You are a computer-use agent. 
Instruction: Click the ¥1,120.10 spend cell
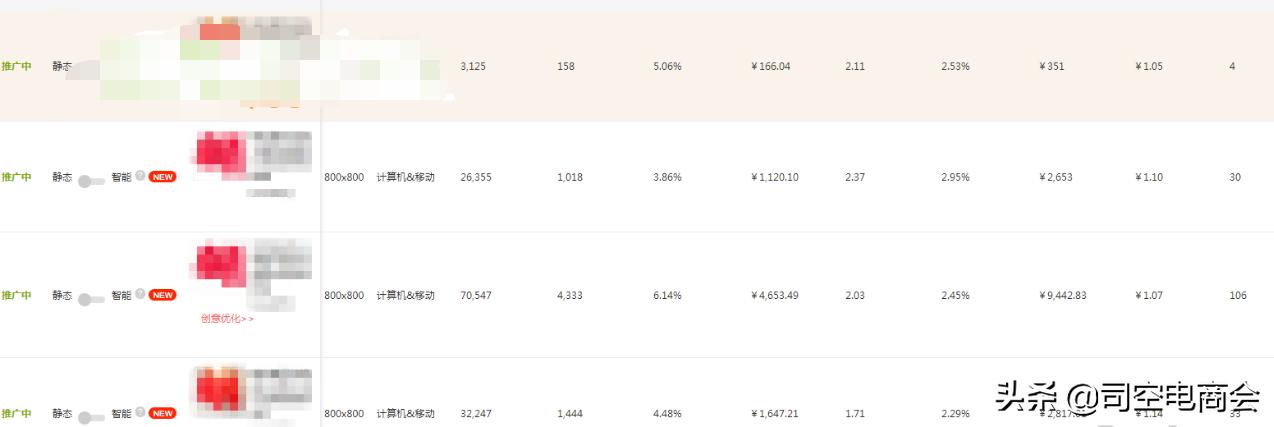point(774,177)
